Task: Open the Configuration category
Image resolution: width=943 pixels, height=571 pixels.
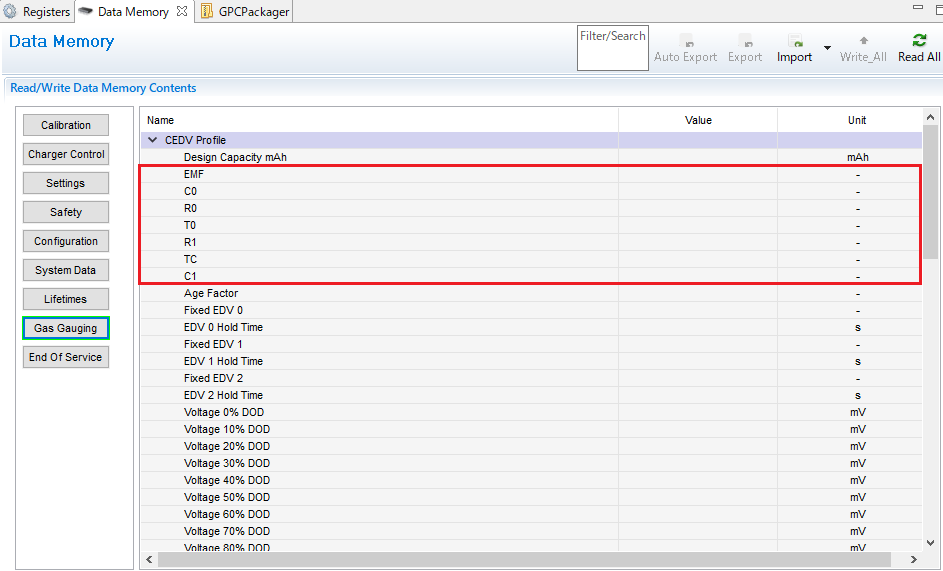Action: [x=66, y=241]
